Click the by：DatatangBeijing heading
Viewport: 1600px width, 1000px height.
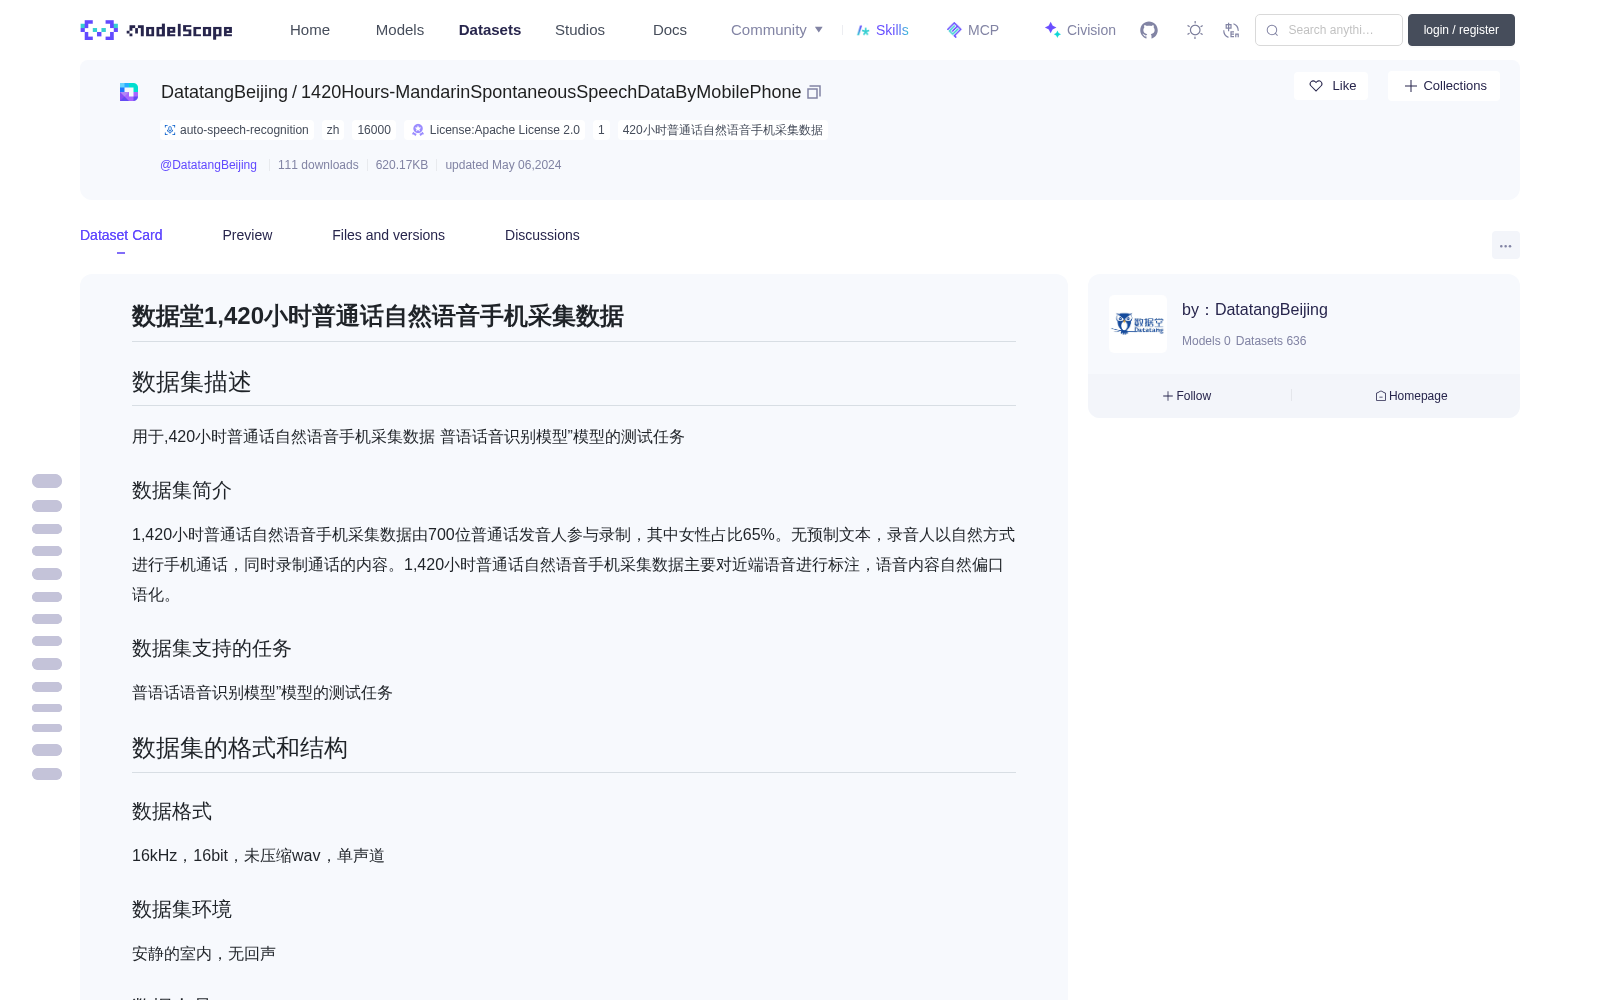(x=1255, y=310)
